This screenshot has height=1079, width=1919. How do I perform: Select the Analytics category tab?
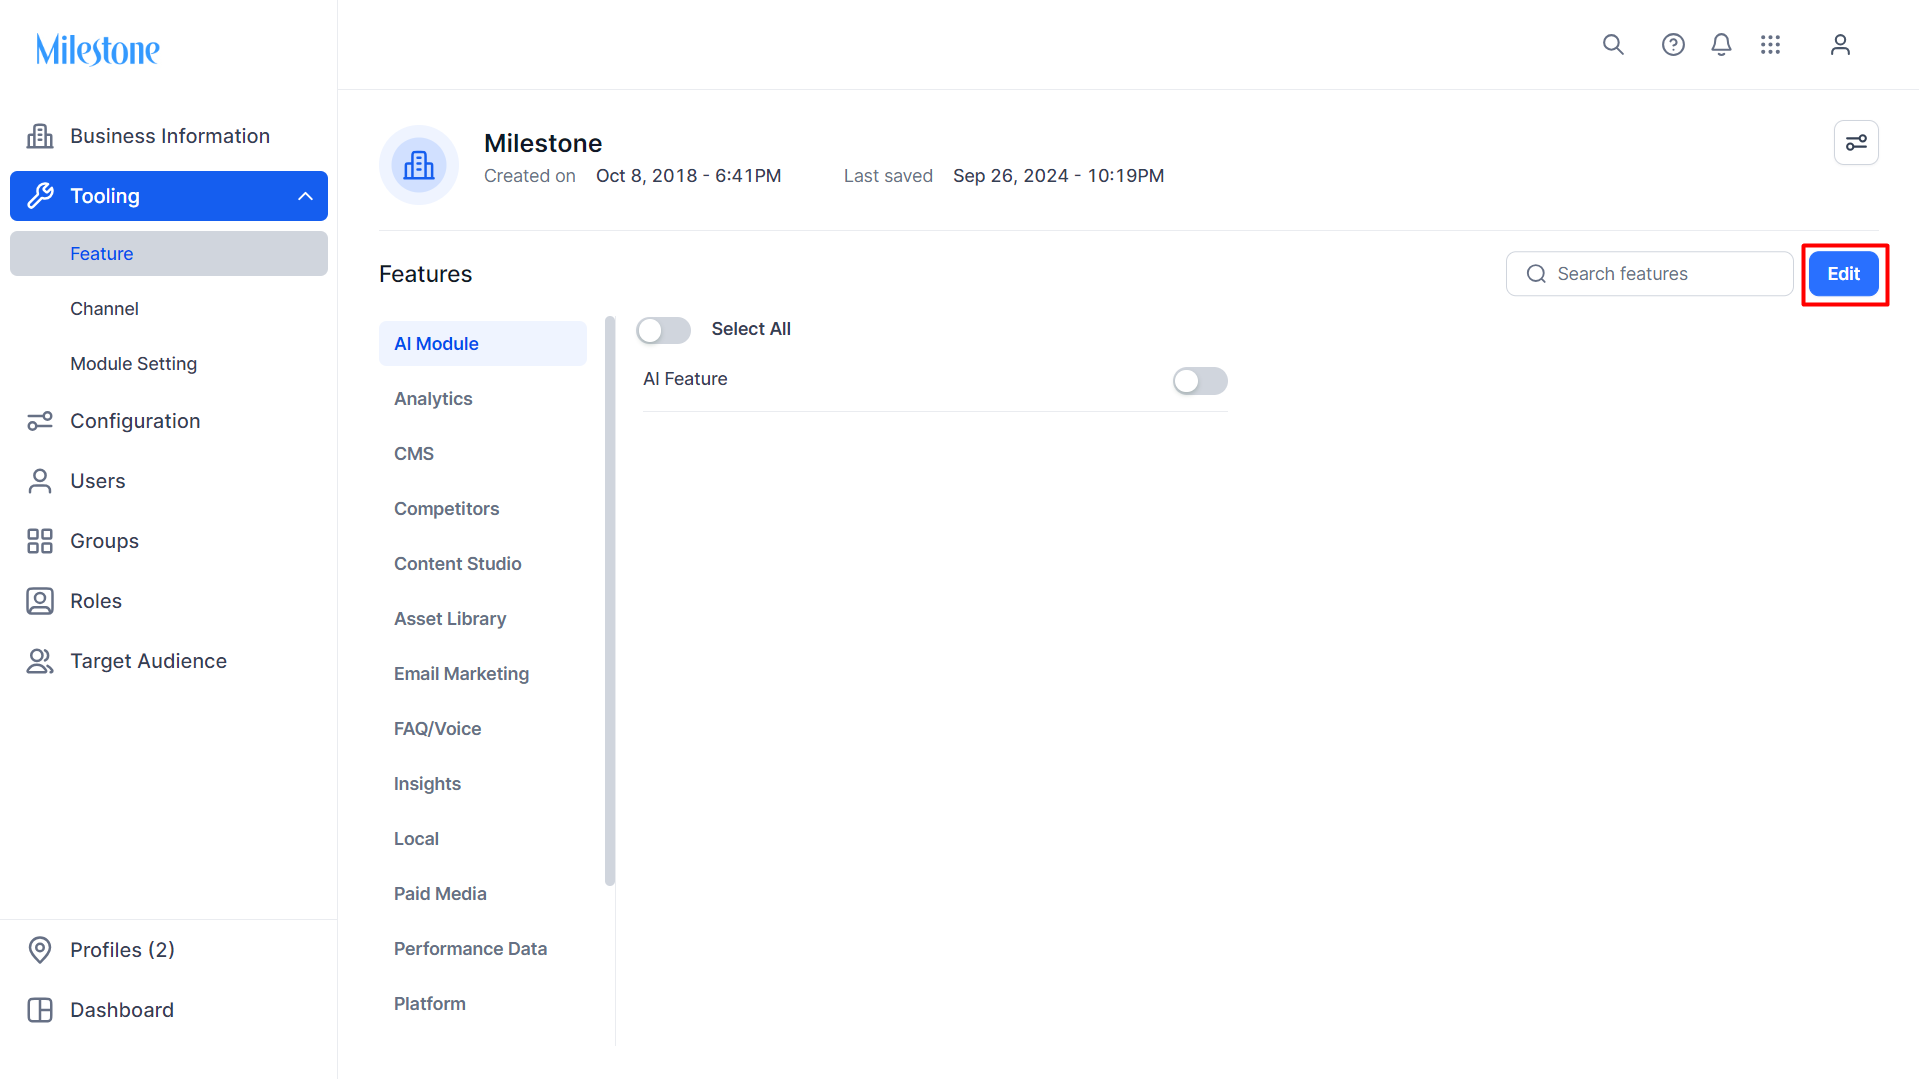483,399
